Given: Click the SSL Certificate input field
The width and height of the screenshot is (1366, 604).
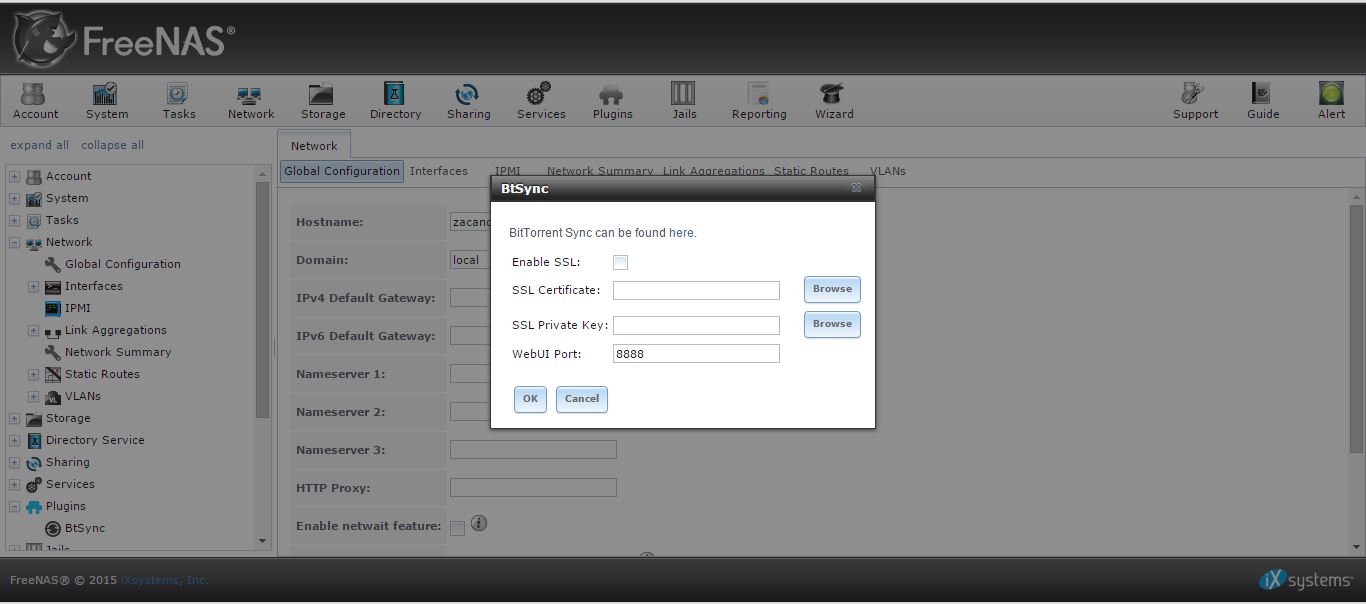Looking at the screenshot, I should 696,290.
